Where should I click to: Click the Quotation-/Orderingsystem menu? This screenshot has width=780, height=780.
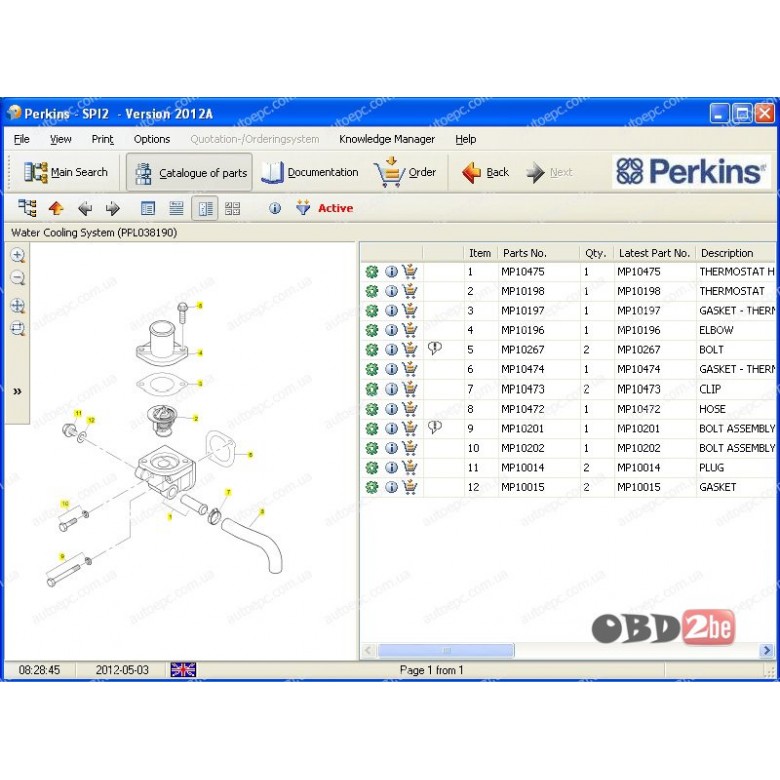click(254, 139)
